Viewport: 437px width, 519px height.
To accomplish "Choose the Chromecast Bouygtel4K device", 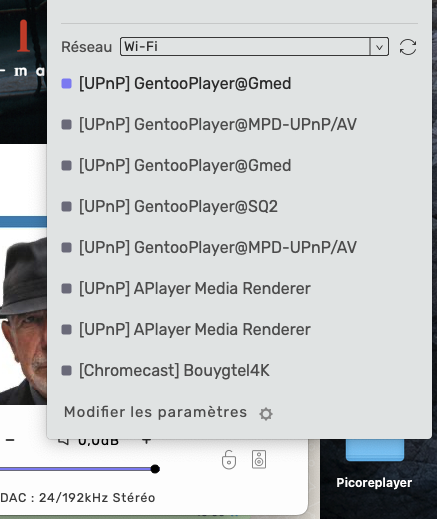I will click(x=166, y=370).
